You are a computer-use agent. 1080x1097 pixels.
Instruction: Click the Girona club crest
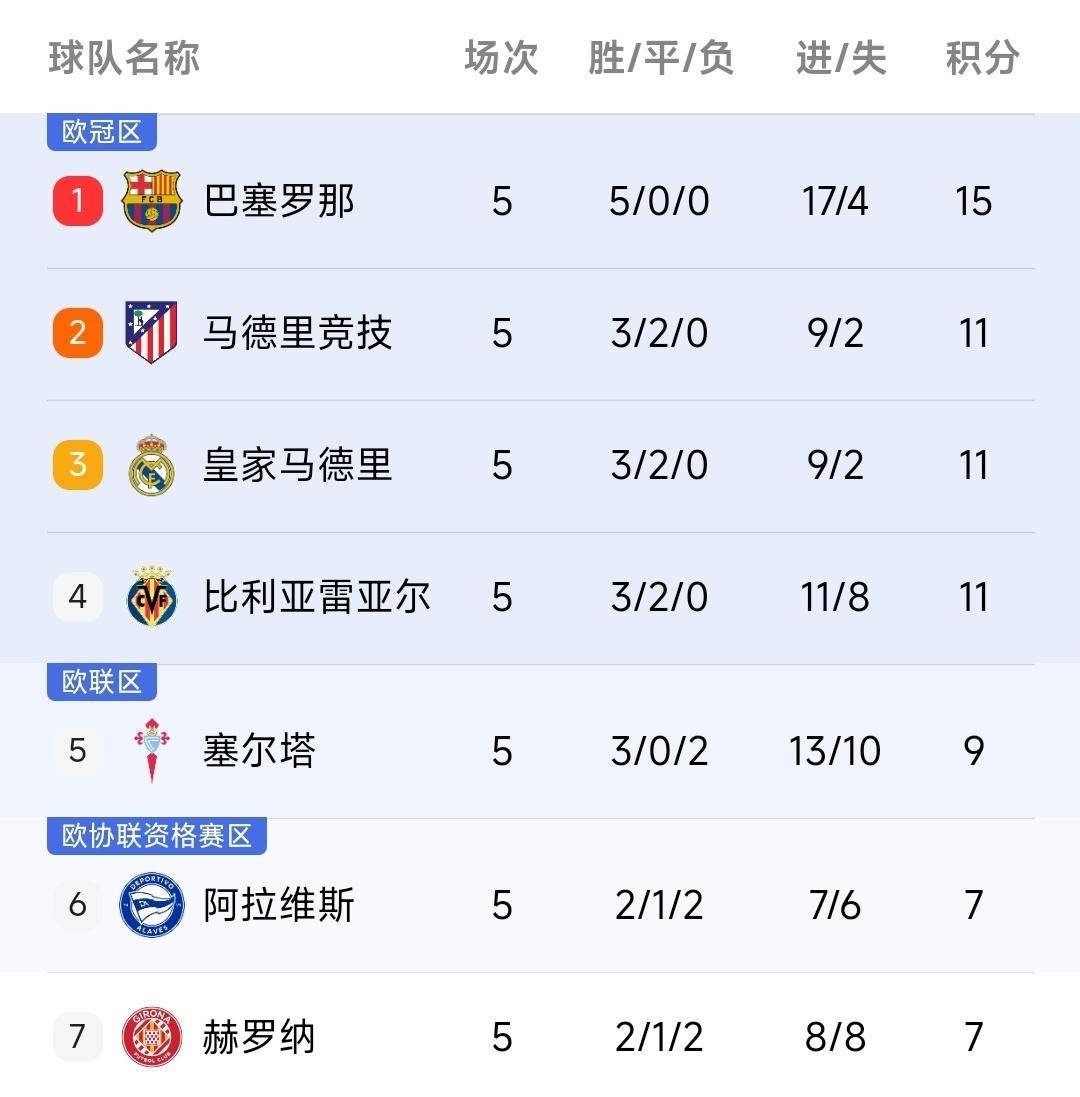[152, 1037]
